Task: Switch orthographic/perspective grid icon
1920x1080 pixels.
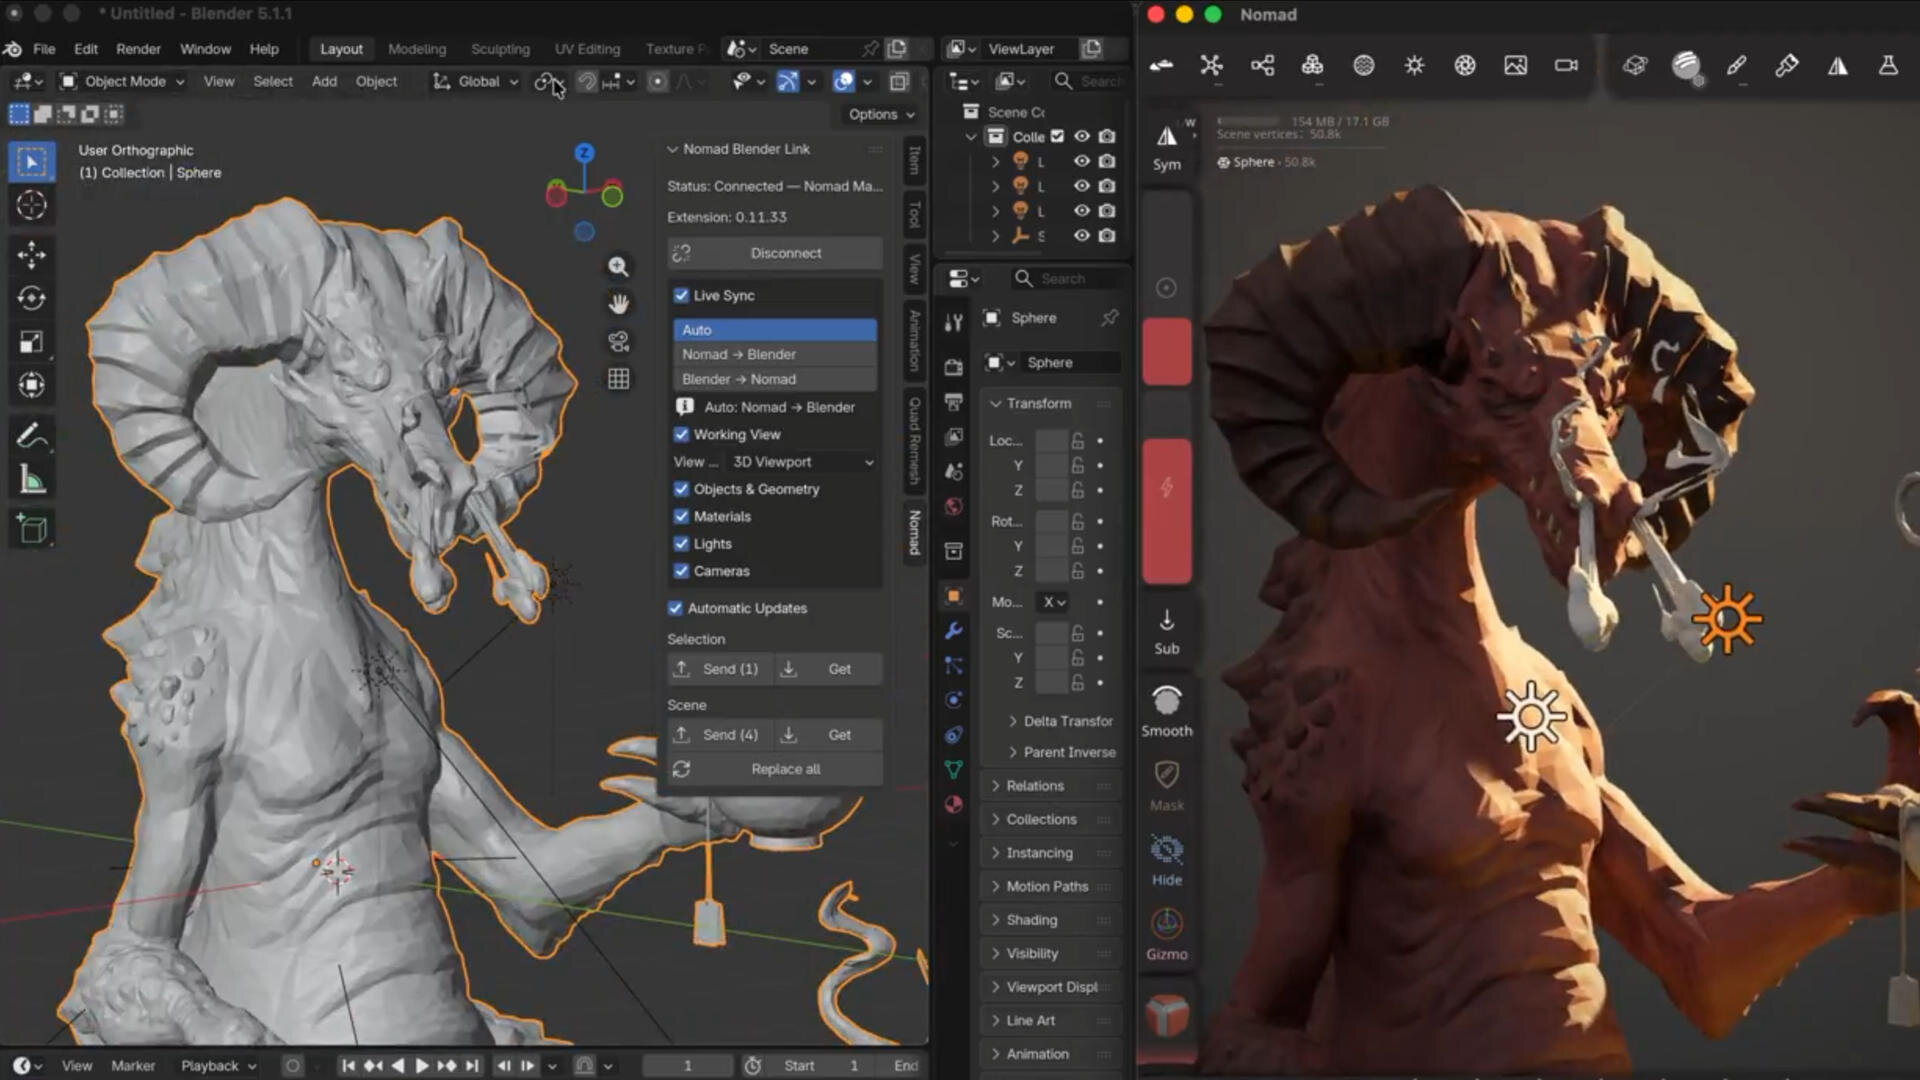Action: (x=619, y=379)
